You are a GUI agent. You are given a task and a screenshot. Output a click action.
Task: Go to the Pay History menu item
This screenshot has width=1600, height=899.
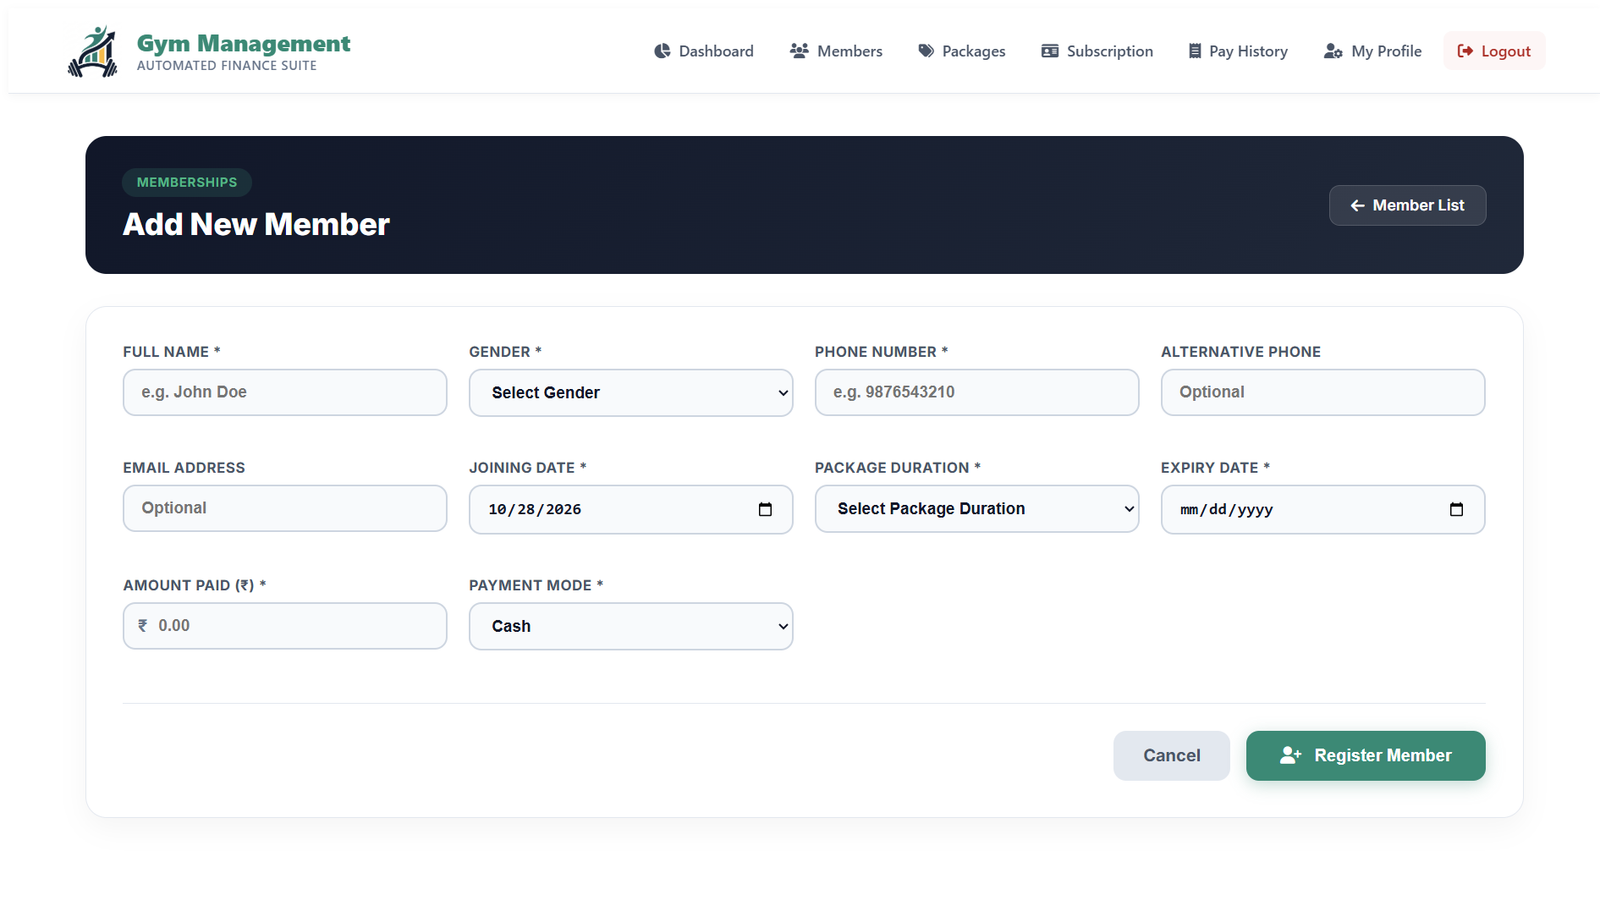coord(1238,51)
